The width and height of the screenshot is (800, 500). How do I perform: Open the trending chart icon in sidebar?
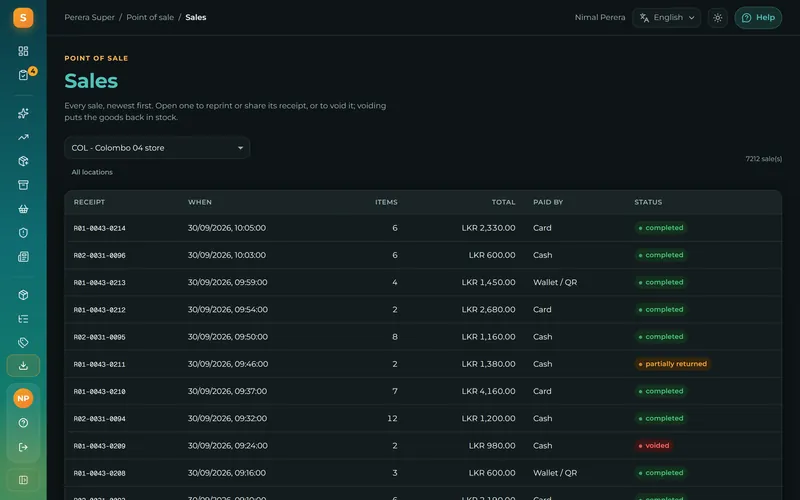[23, 137]
